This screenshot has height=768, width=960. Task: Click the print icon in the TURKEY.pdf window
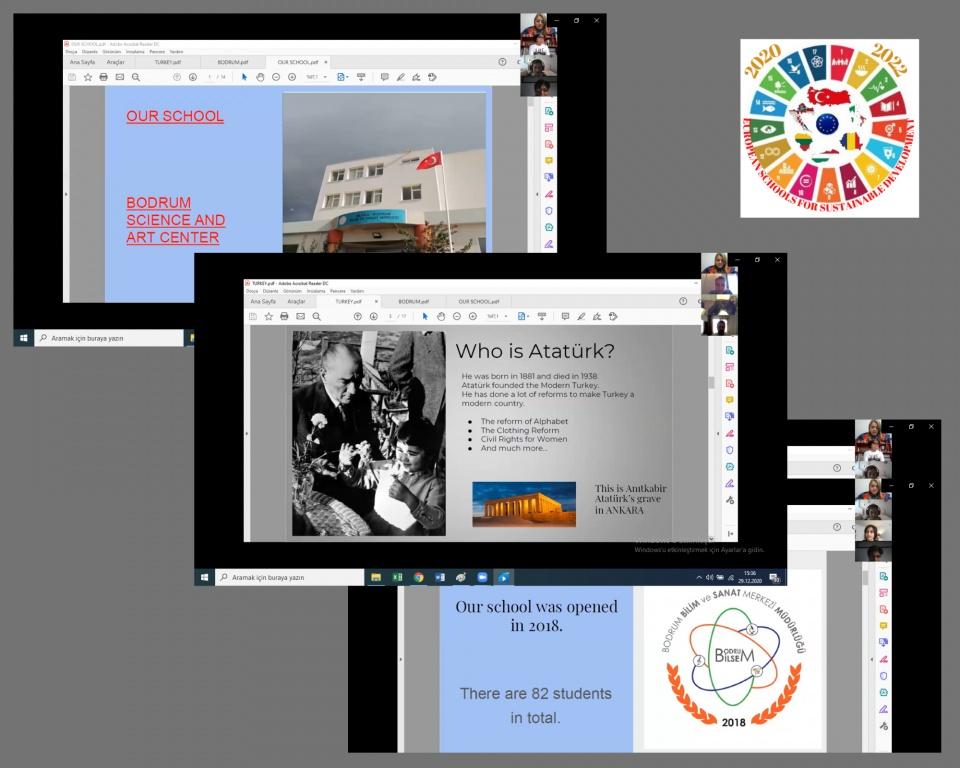284,316
